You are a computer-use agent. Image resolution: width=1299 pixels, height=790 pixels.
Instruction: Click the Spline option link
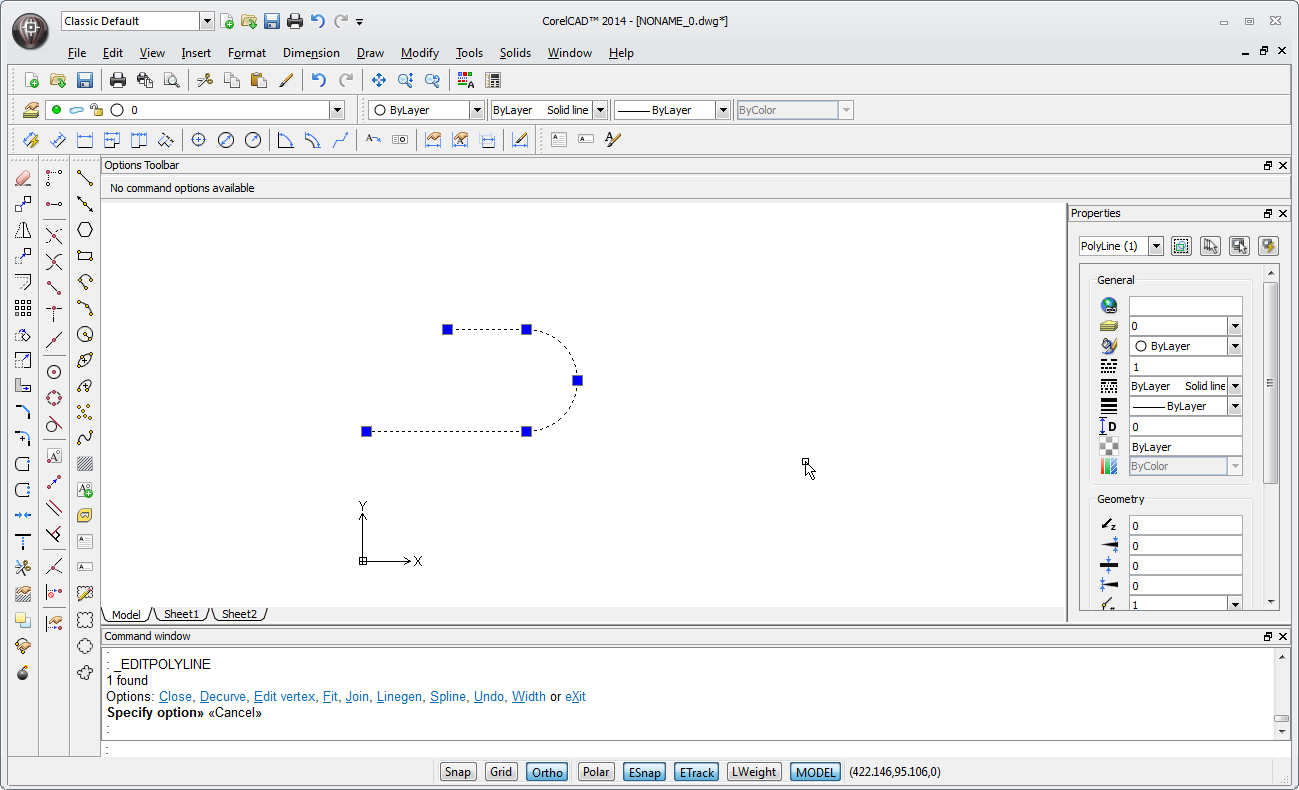[448, 697]
